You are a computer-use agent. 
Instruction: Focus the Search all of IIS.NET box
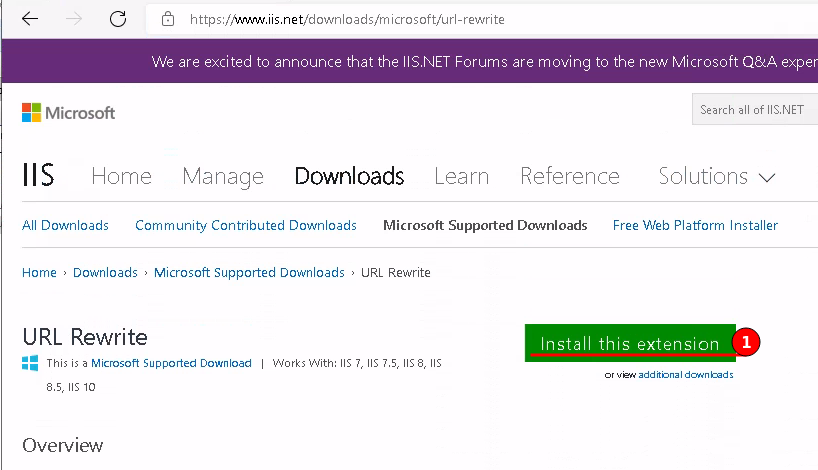click(x=755, y=110)
